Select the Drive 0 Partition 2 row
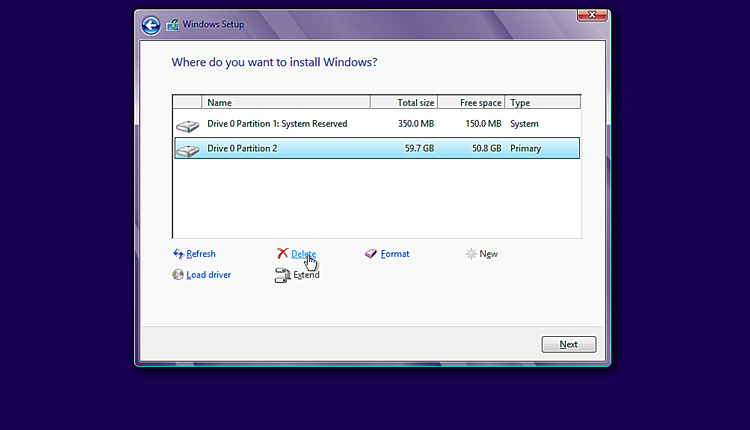 (377, 148)
